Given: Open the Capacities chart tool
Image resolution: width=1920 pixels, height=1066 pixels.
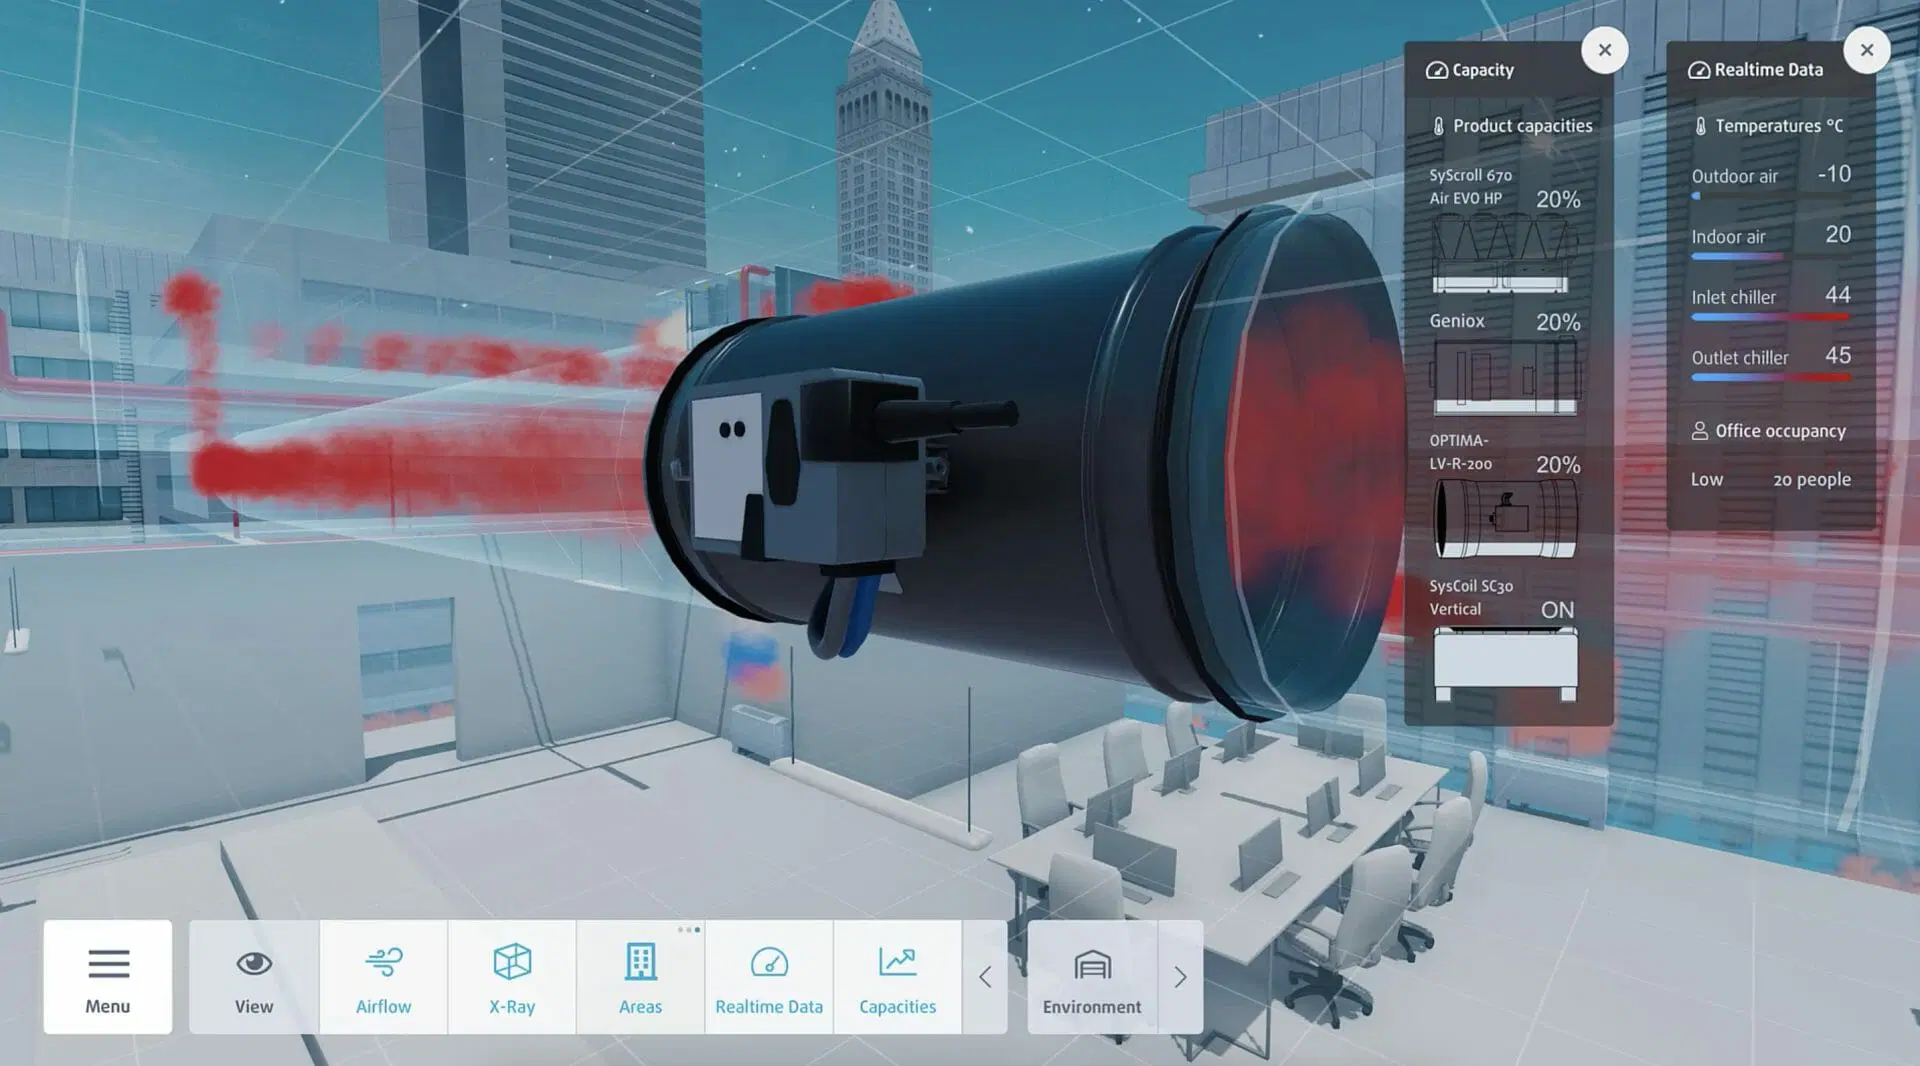Looking at the screenshot, I should pos(897,977).
